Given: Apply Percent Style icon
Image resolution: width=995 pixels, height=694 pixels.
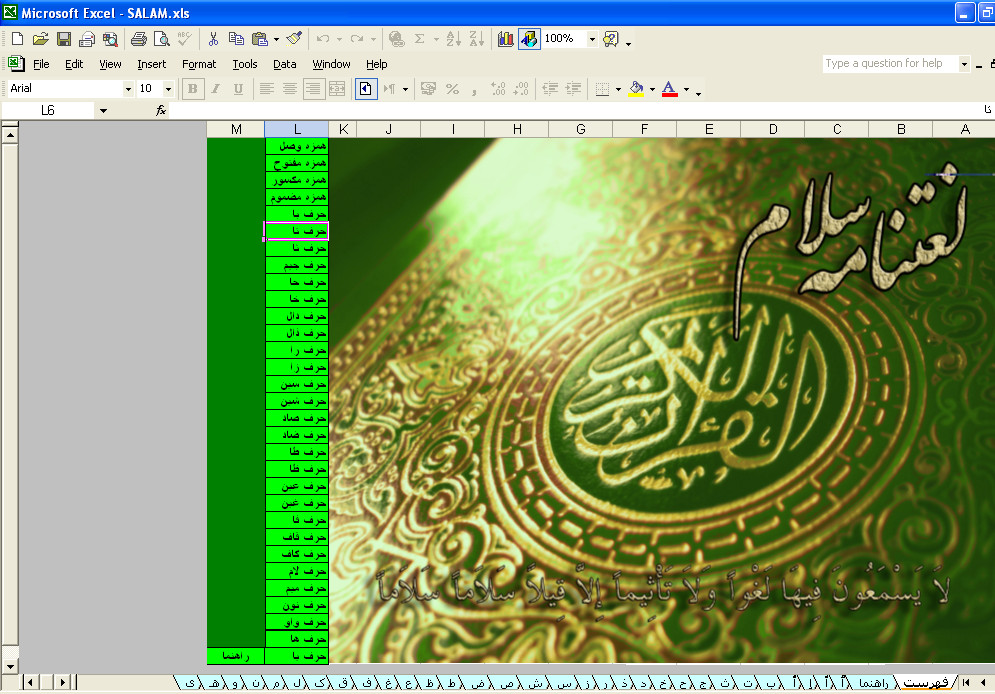Looking at the screenshot, I should coord(452,89).
